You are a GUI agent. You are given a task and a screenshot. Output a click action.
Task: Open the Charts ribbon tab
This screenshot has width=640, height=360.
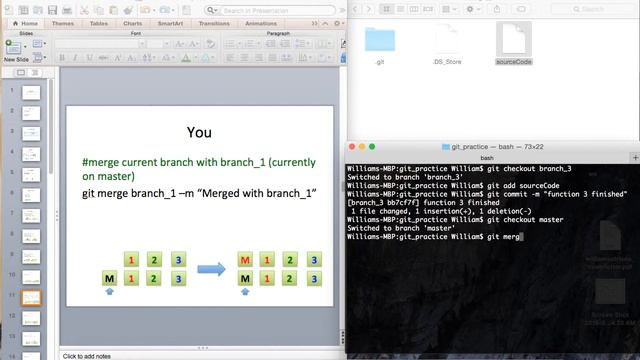[x=133, y=23]
